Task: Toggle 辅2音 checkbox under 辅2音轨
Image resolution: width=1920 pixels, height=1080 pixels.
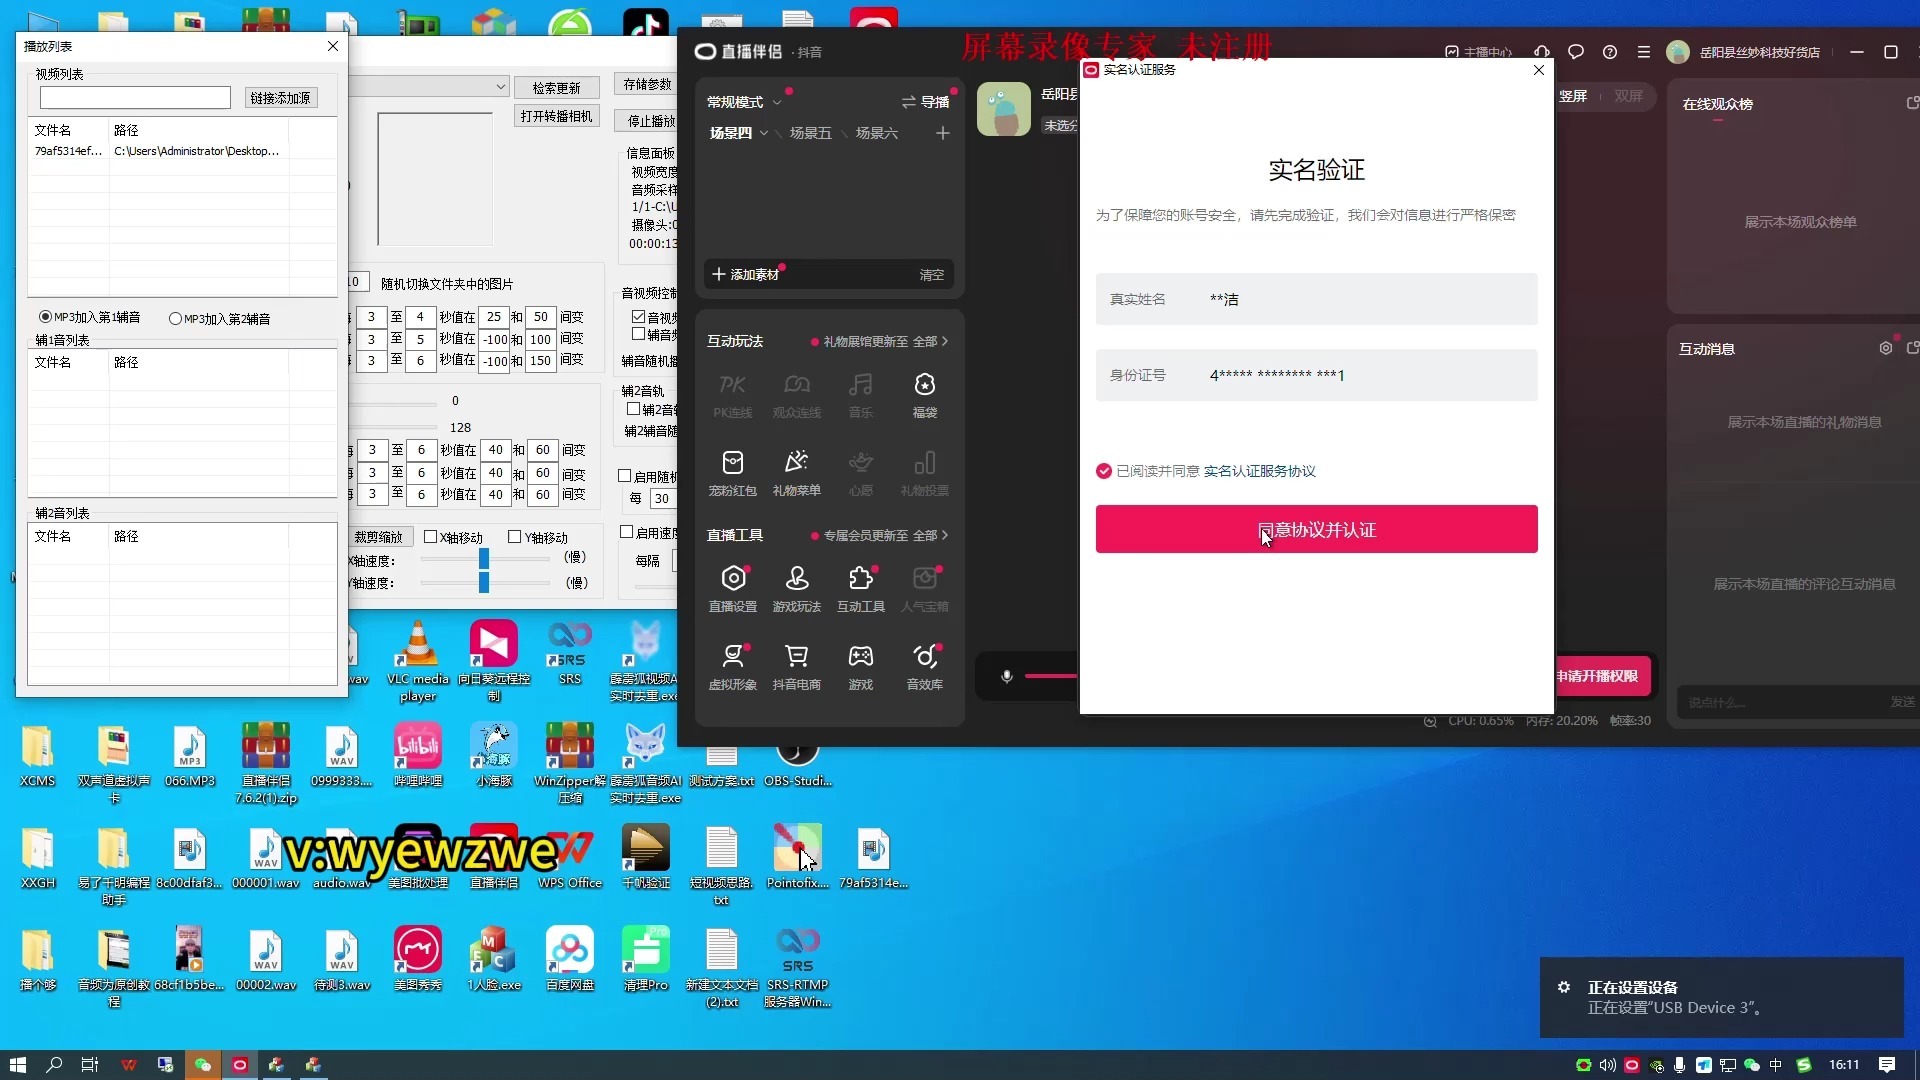Action: [633, 409]
